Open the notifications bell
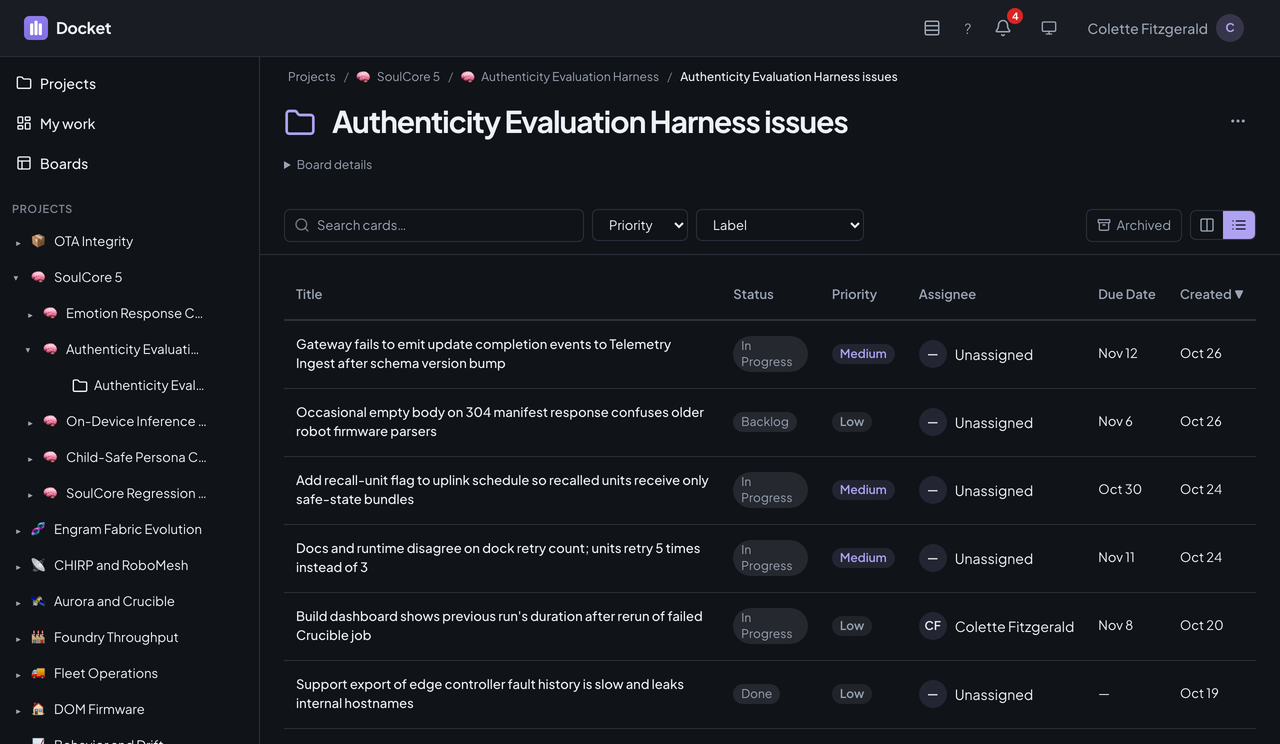The height and width of the screenshot is (744, 1280). [x=1003, y=28]
